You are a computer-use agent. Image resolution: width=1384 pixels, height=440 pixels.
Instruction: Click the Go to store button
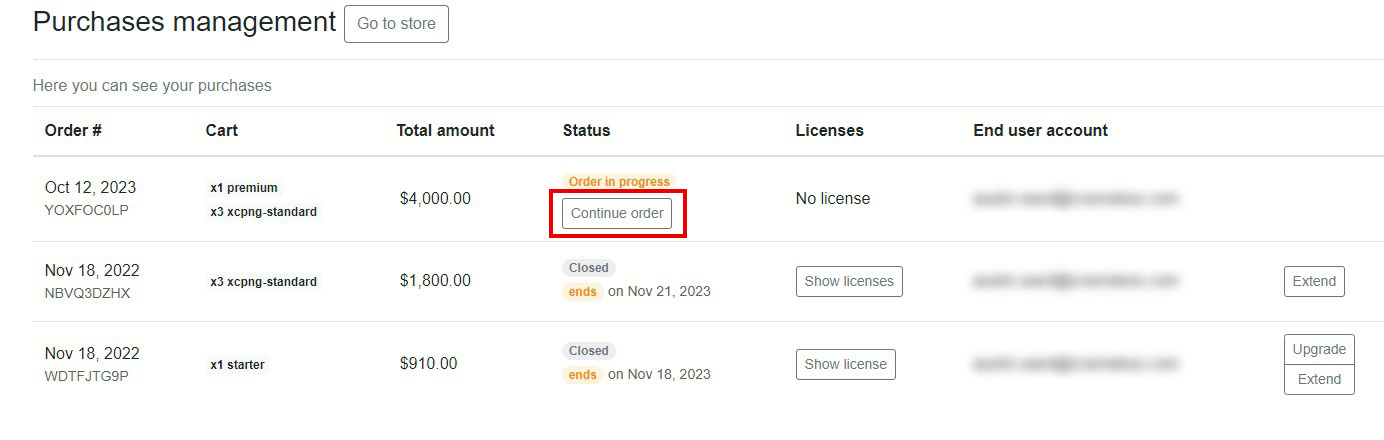[396, 24]
